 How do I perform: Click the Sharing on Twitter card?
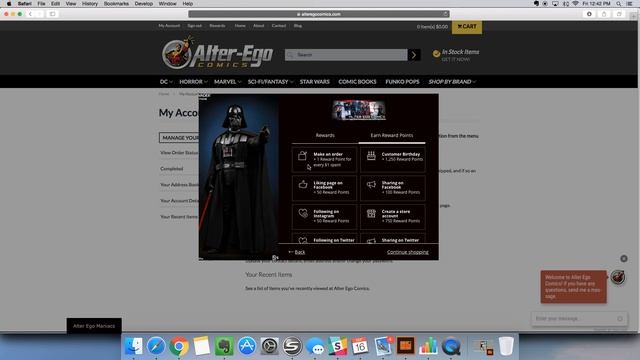(393, 239)
